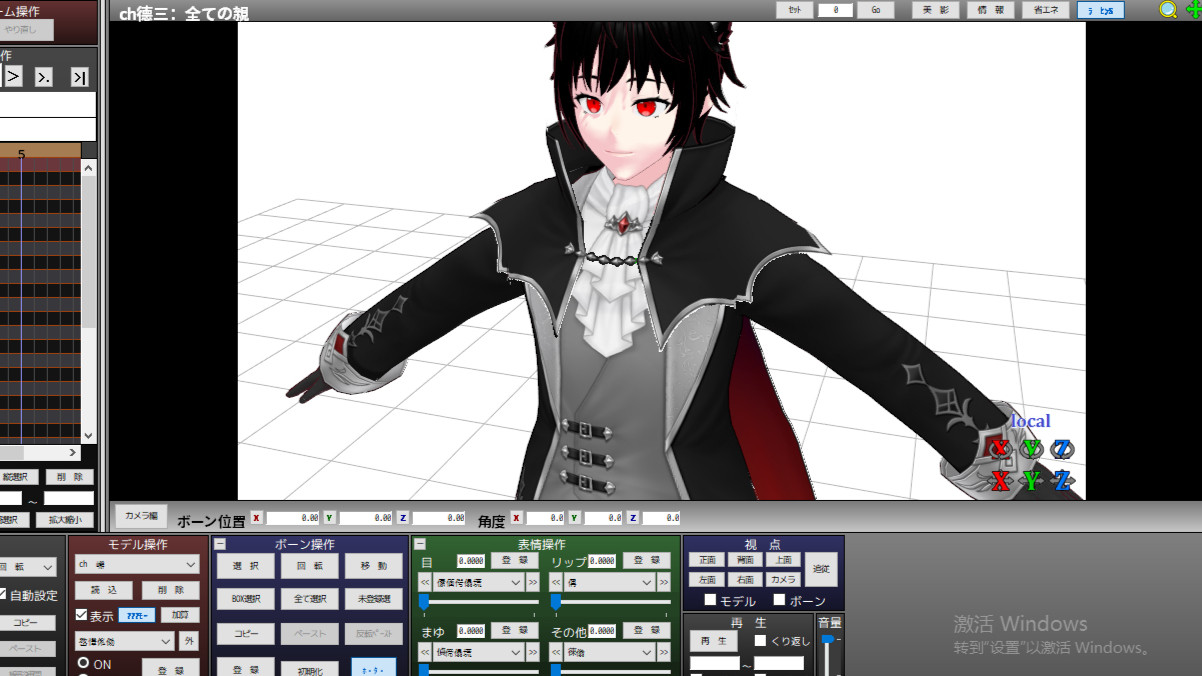
Task: Enable the くり返し loop checkbox
Action: [x=760, y=640]
